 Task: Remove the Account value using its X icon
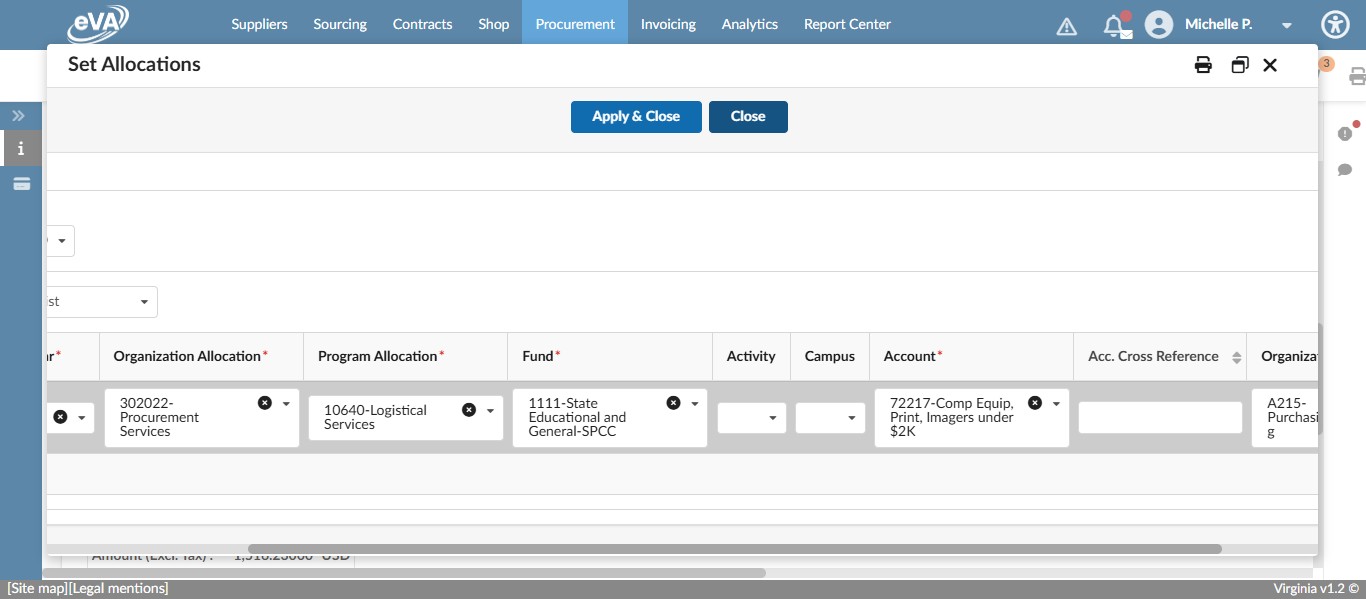click(x=1035, y=402)
